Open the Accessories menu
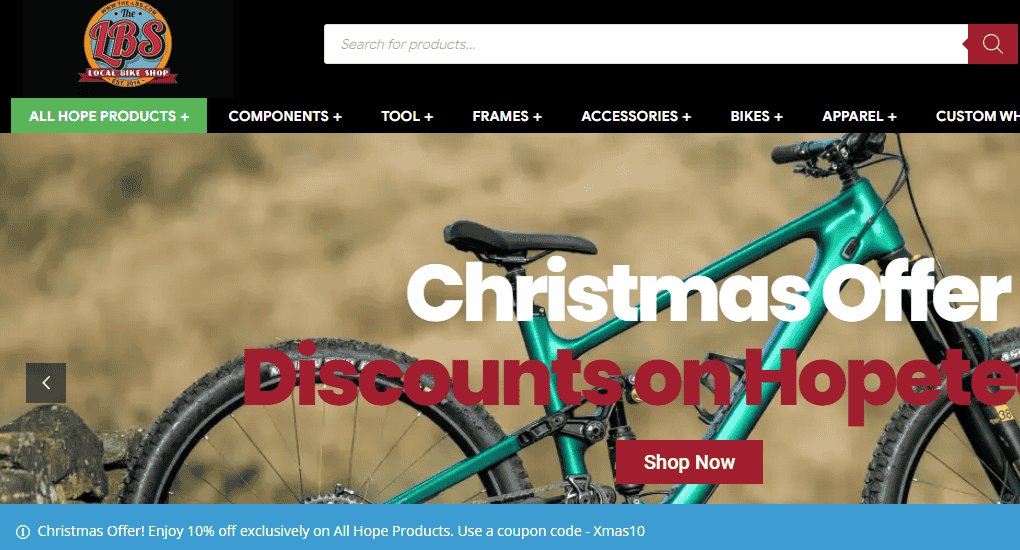Image resolution: width=1020 pixels, height=550 pixels. tap(636, 116)
